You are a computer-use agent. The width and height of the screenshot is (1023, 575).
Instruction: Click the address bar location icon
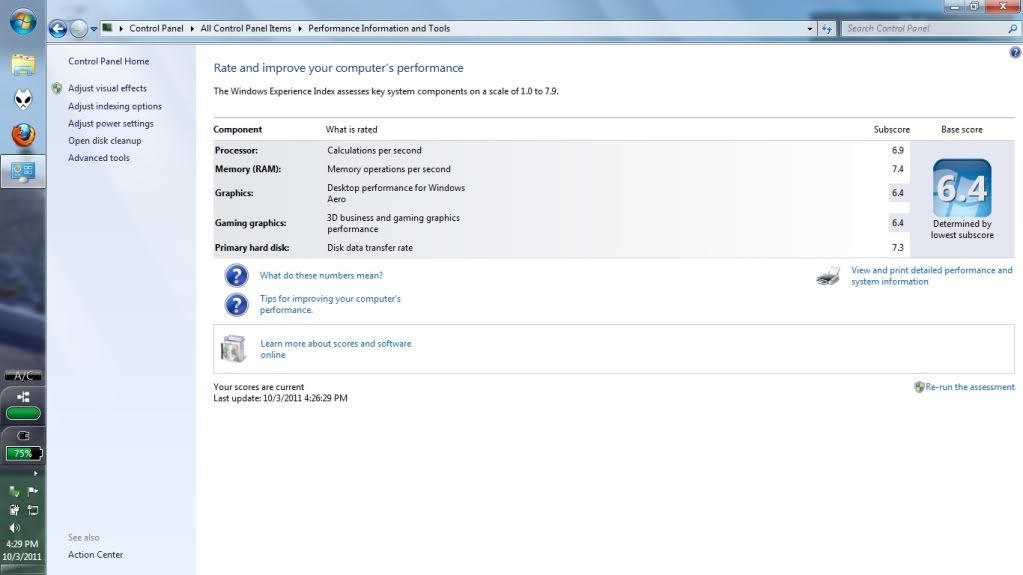[107, 28]
